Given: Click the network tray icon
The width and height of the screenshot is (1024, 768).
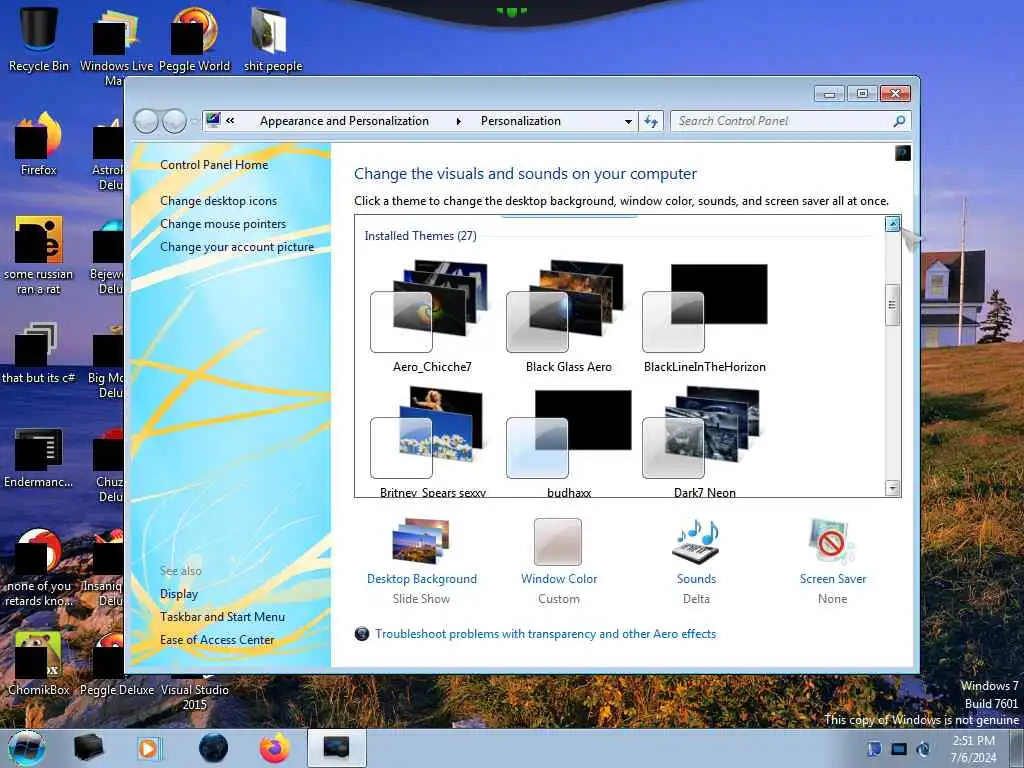Looking at the screenshot, I should point(899,749).
